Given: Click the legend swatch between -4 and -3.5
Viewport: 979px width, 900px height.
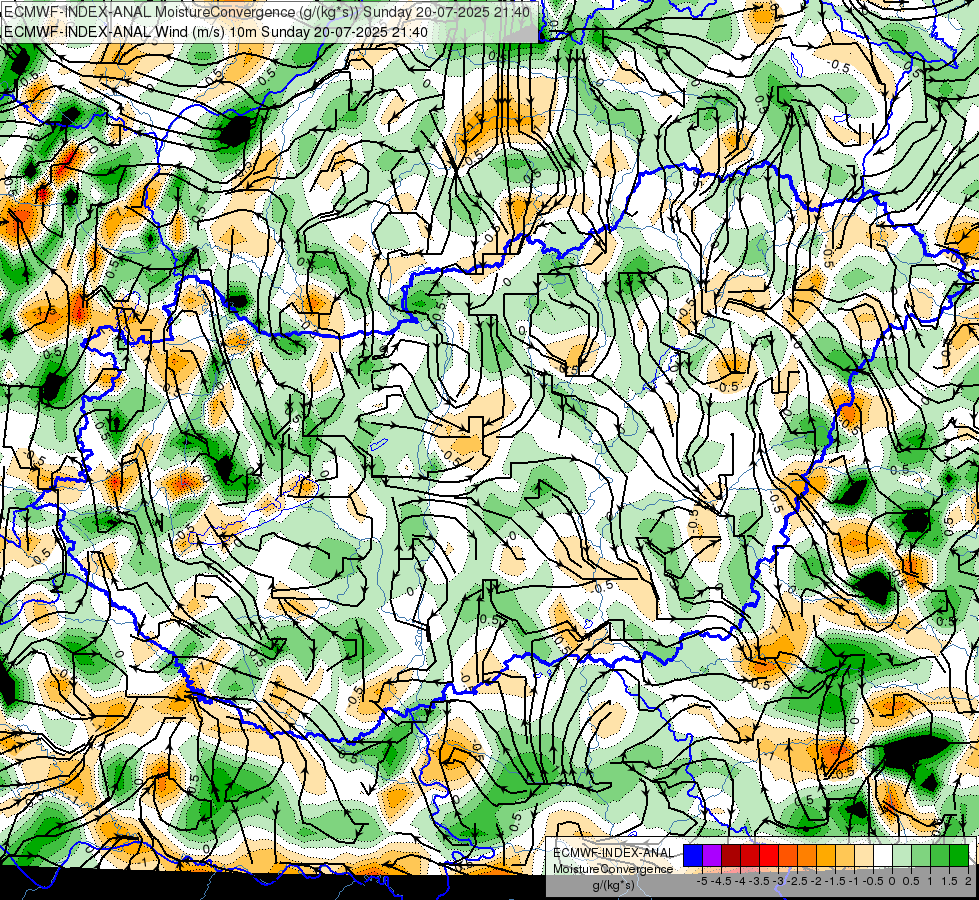Looking at the screenshot, I should 750,856.
